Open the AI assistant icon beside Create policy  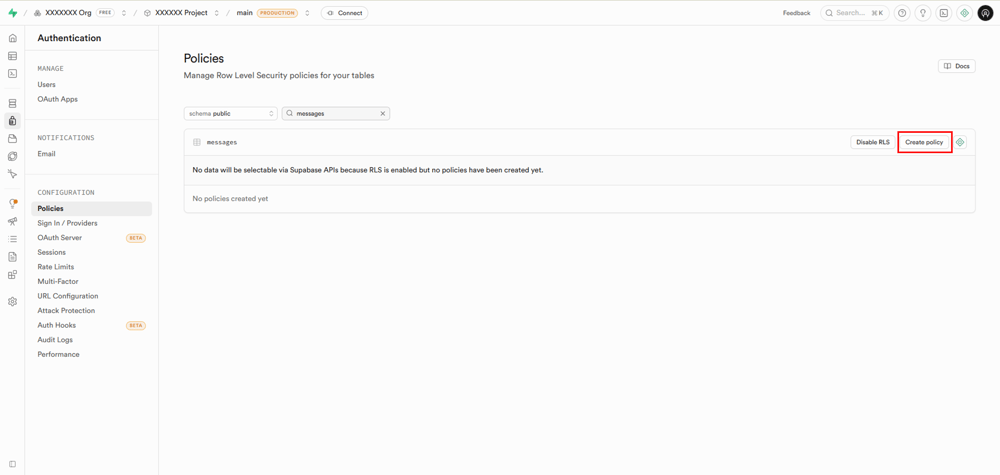click(x=960, y=142)
